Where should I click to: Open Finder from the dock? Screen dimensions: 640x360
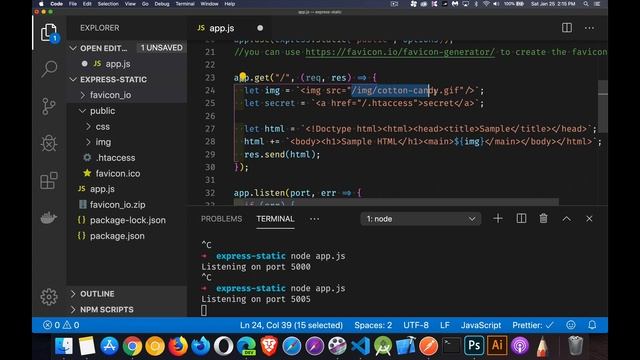click(x=64, y=346)
